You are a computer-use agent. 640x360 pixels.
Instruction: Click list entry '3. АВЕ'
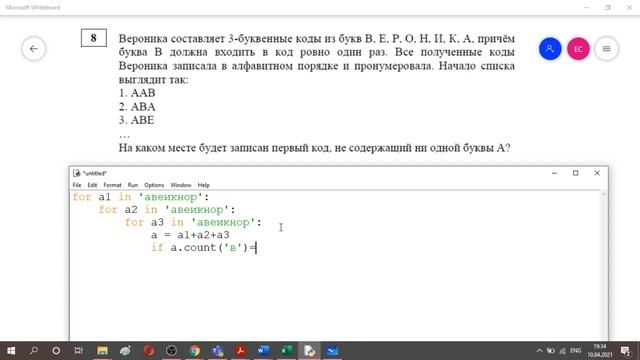[x=137, y=120]
